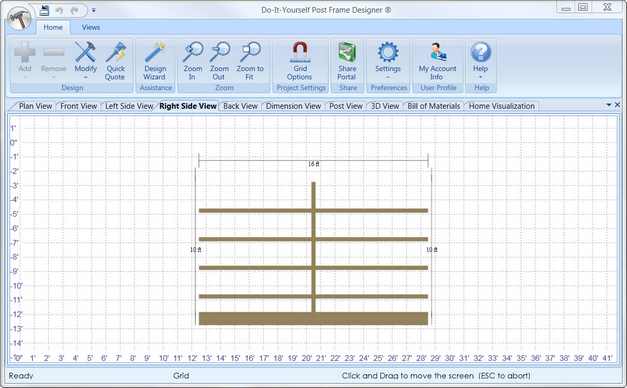Expand the Settings gear dropdown

[x=387, y=60]
